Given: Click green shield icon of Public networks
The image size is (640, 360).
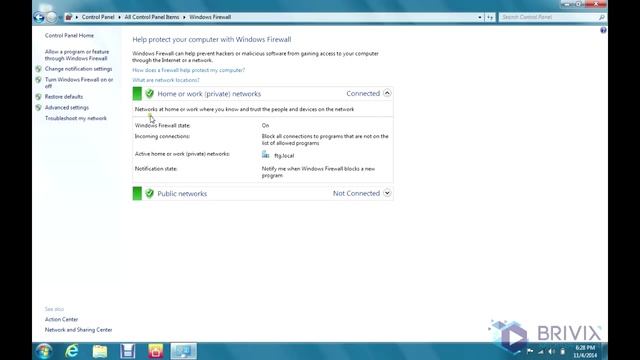Looking at the screenshot, I should click(149, 193).
